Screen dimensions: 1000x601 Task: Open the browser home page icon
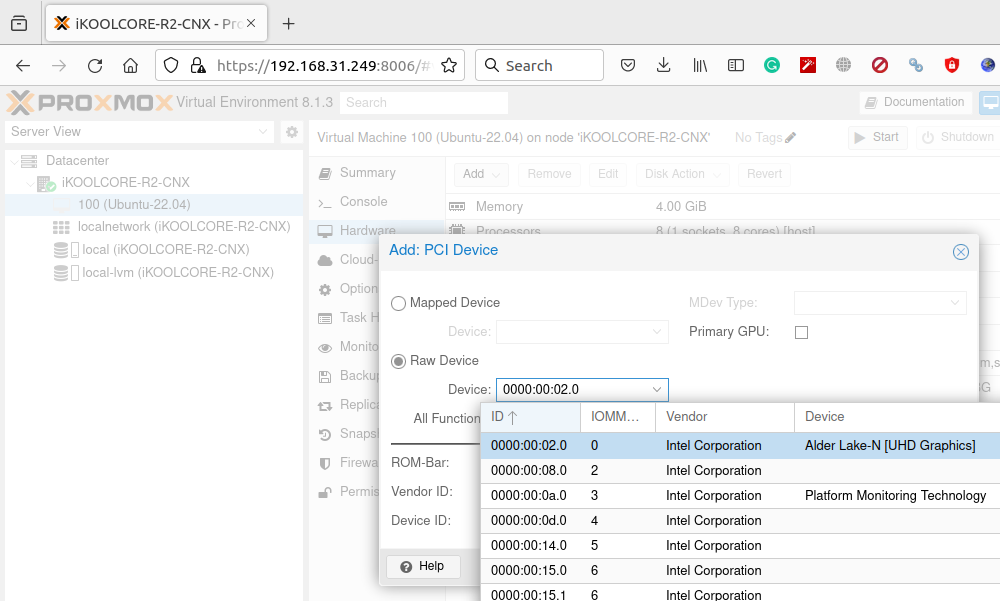131,65
